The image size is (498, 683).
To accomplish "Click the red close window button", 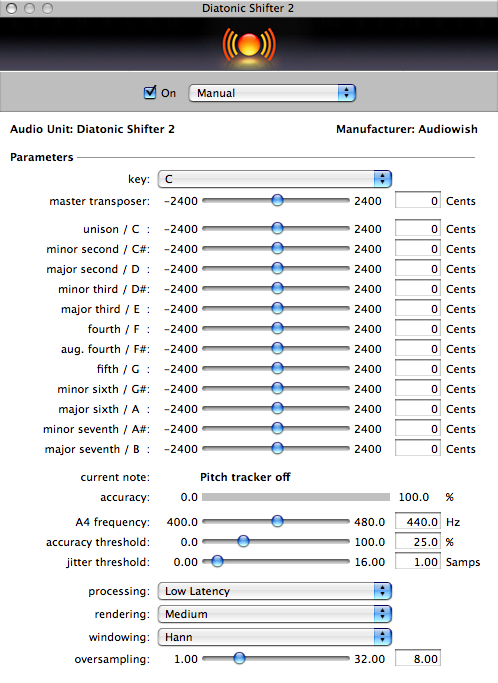I will [x=12, y=8].
